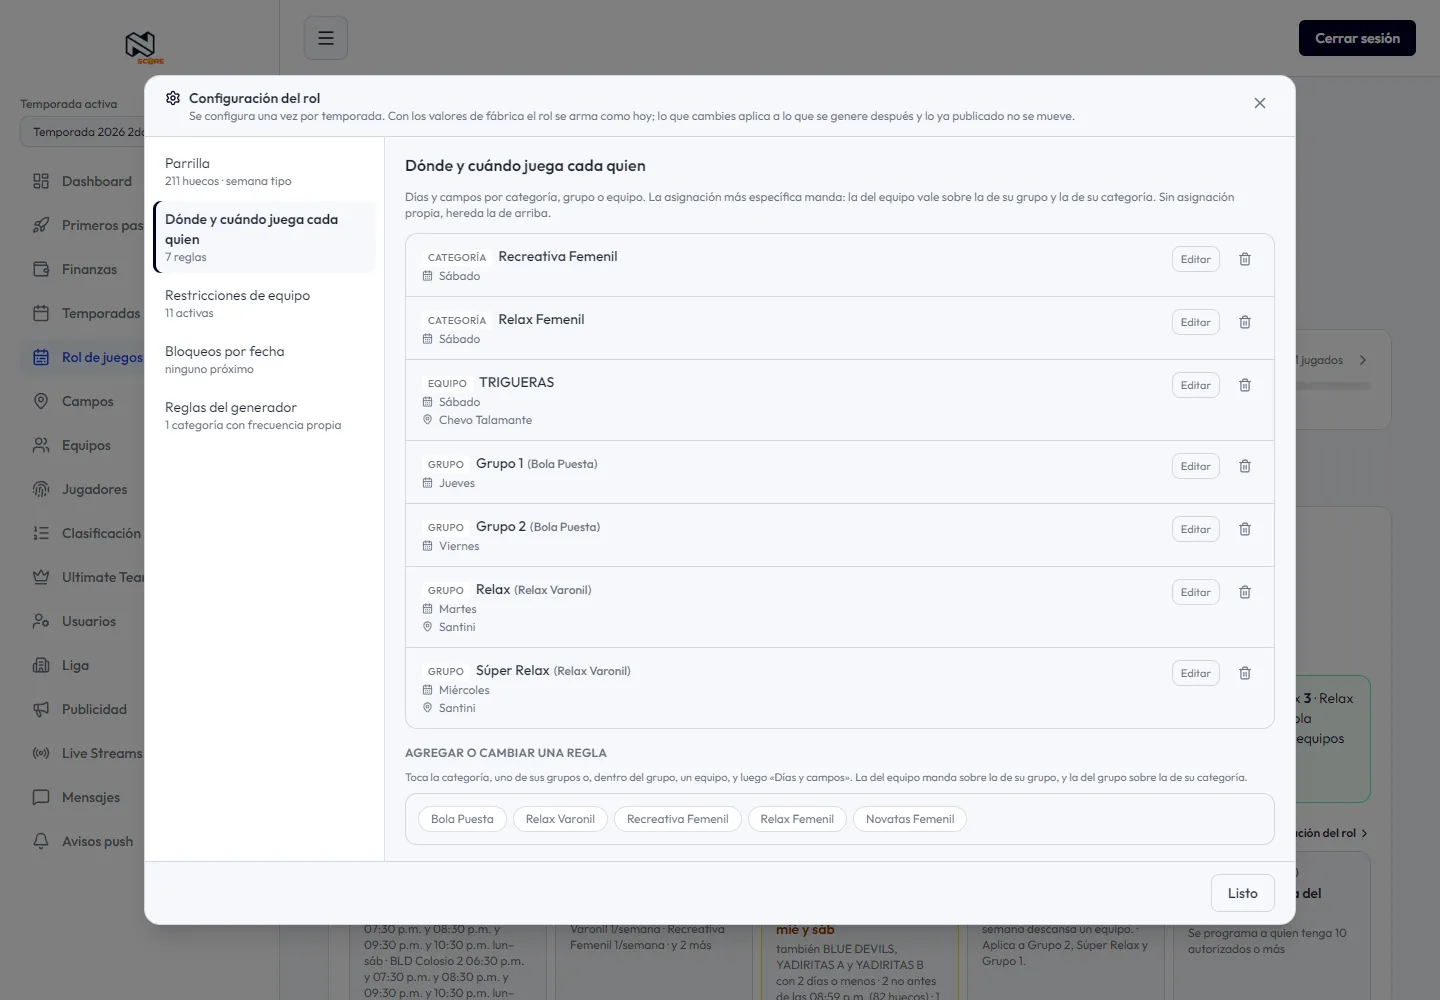
Task: Choose the Bola Puesta category chip
Action: [x=462, y=819]
